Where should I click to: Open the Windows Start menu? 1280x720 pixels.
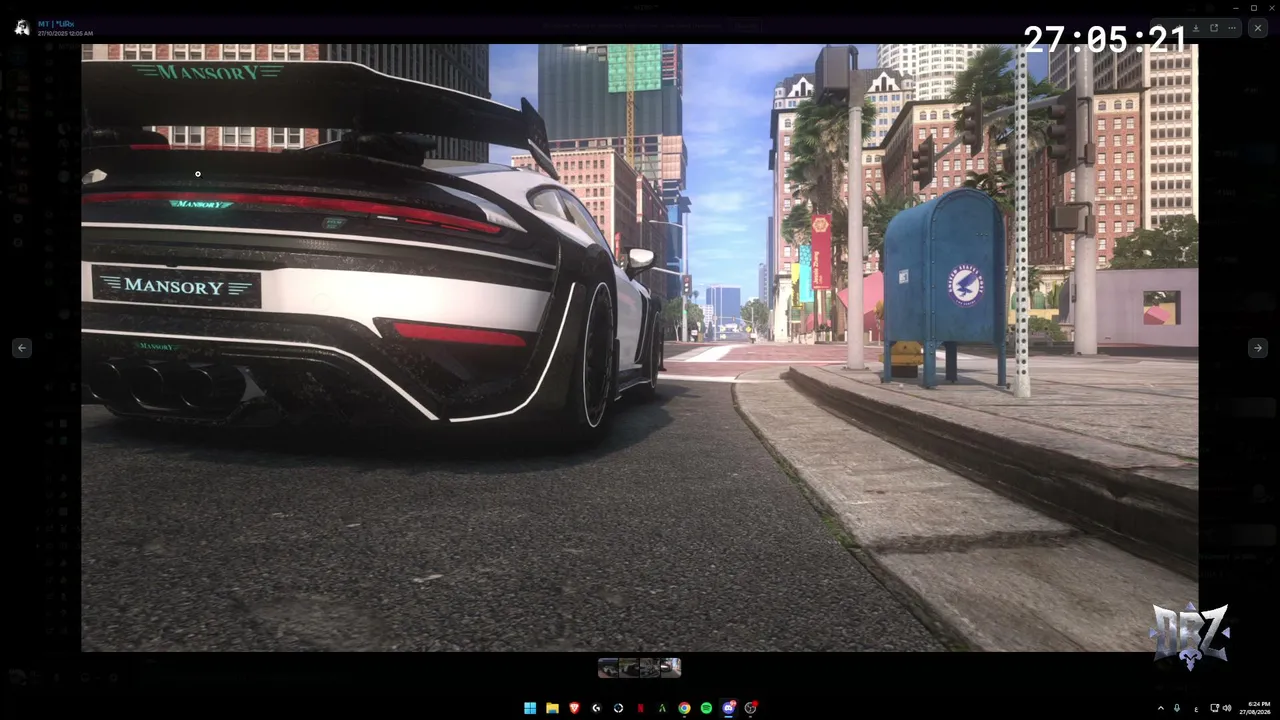click(530, 708)
